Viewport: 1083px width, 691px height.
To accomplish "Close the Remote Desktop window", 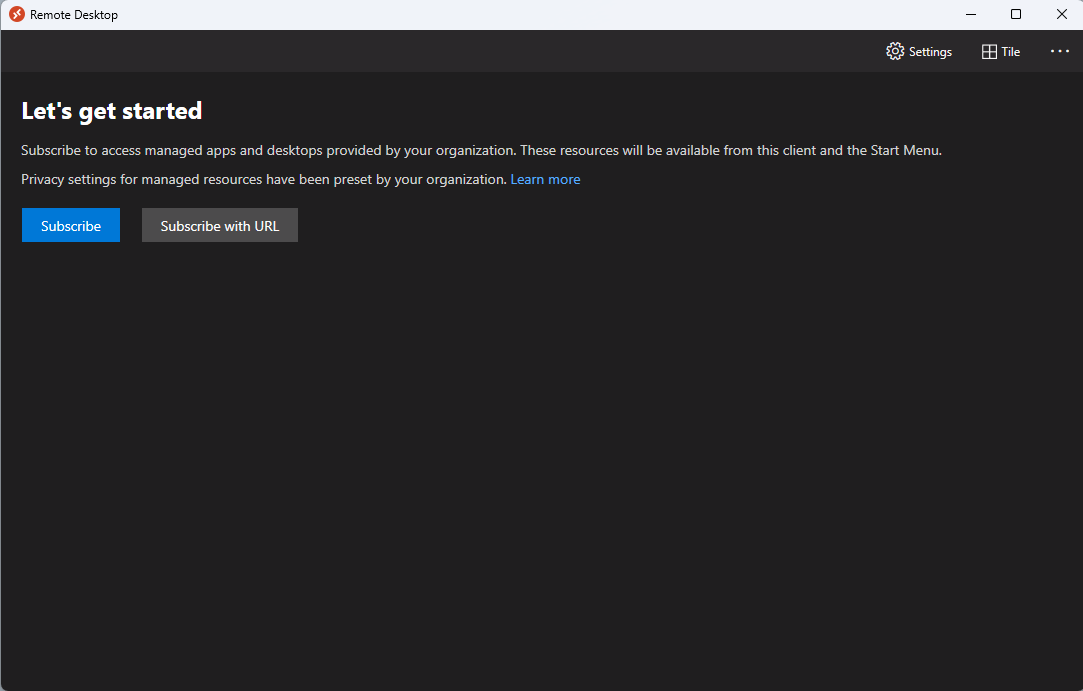I will tap(1061, 14).
